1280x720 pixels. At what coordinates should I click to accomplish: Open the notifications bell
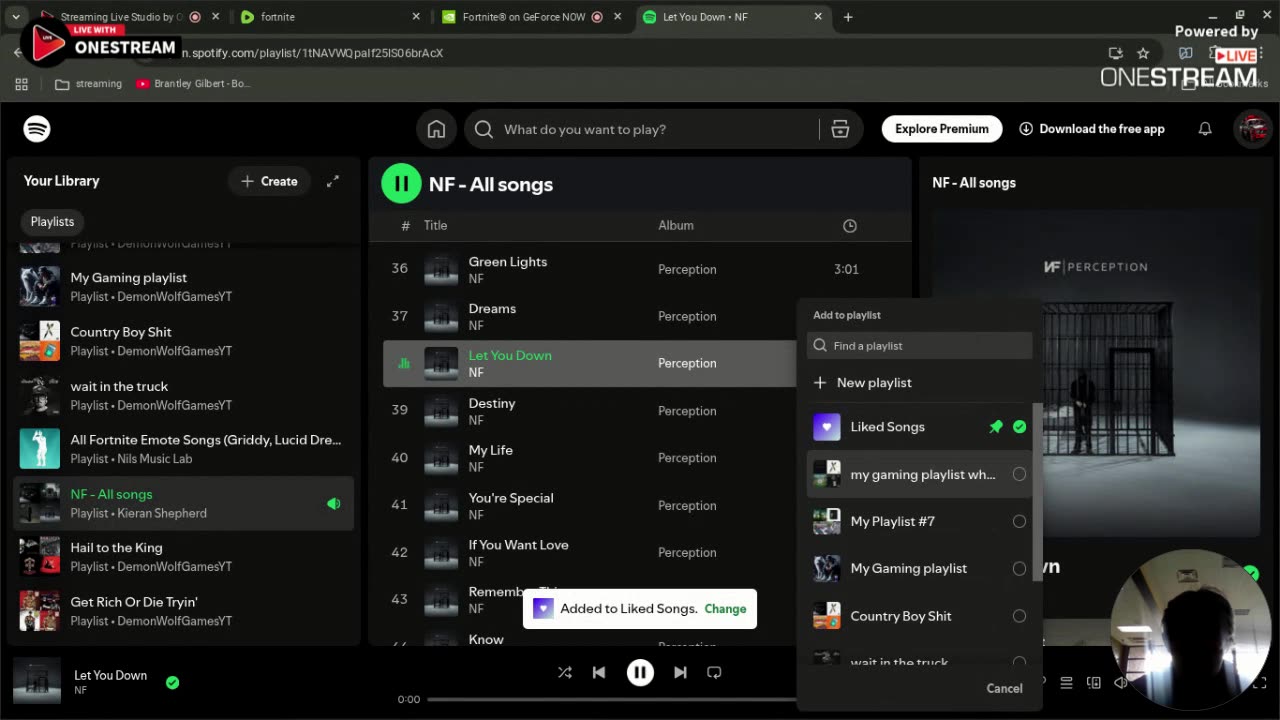(x=1205, y=129)
